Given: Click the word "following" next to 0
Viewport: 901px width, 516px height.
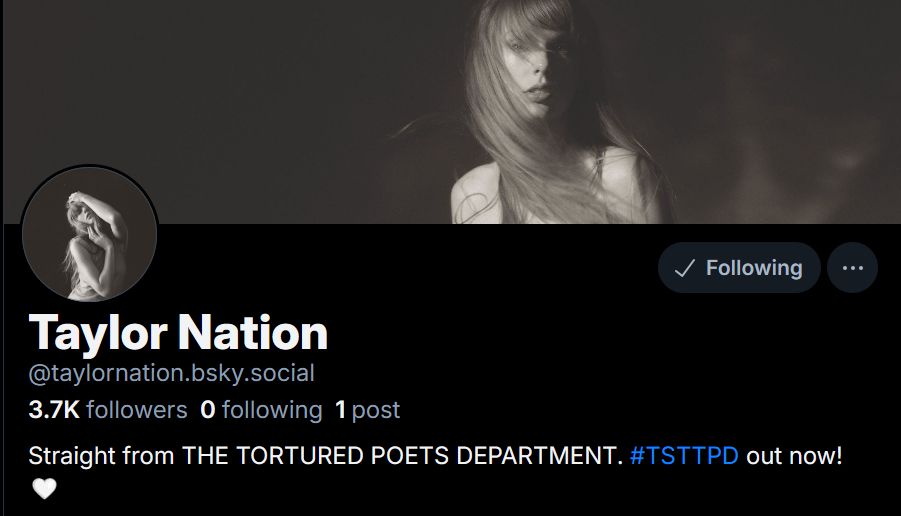Looking at the screenshot, I should tap(272, 410).
